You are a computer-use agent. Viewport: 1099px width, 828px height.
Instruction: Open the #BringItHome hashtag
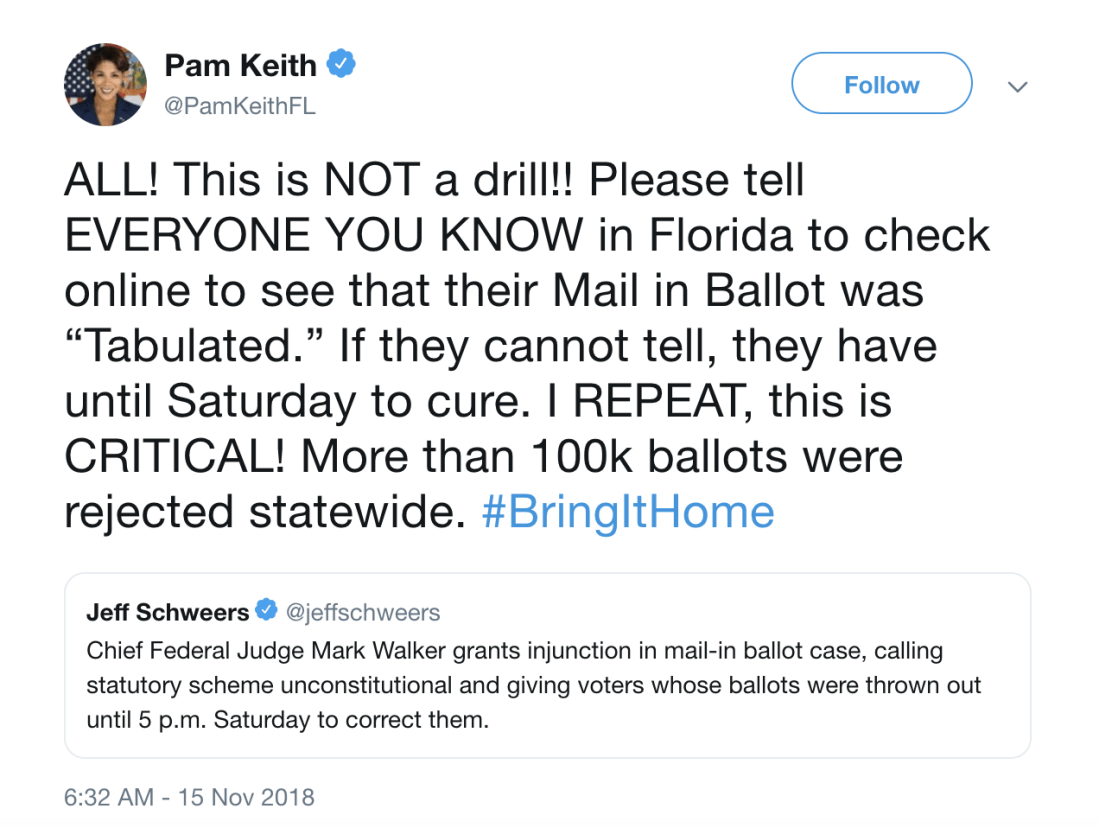[x=627, y=512]
